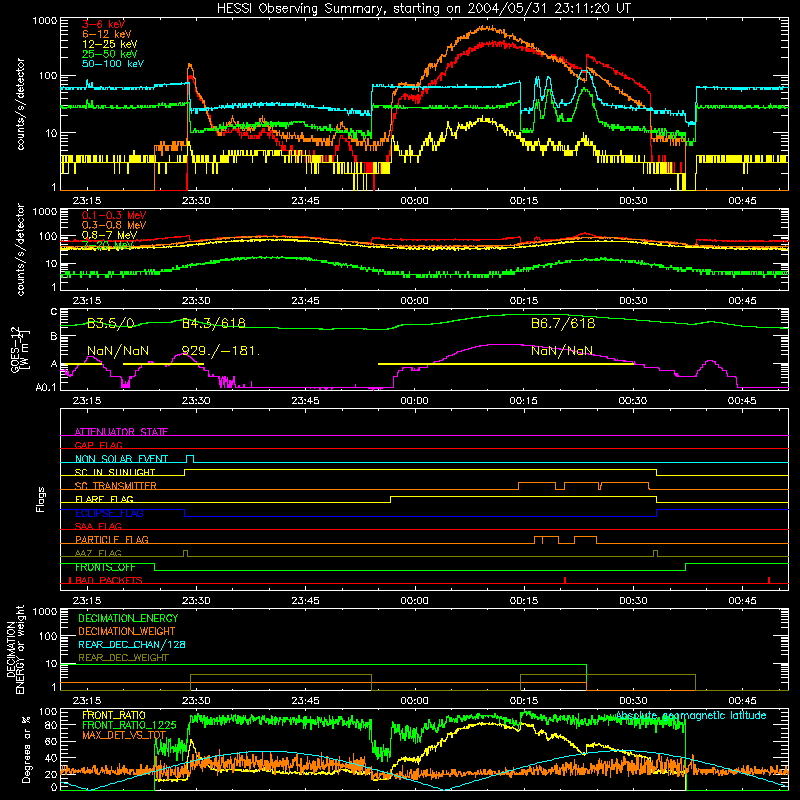
Task: Click the DECIMATION_WEIGHT legend label
Action: coord(127,631)
